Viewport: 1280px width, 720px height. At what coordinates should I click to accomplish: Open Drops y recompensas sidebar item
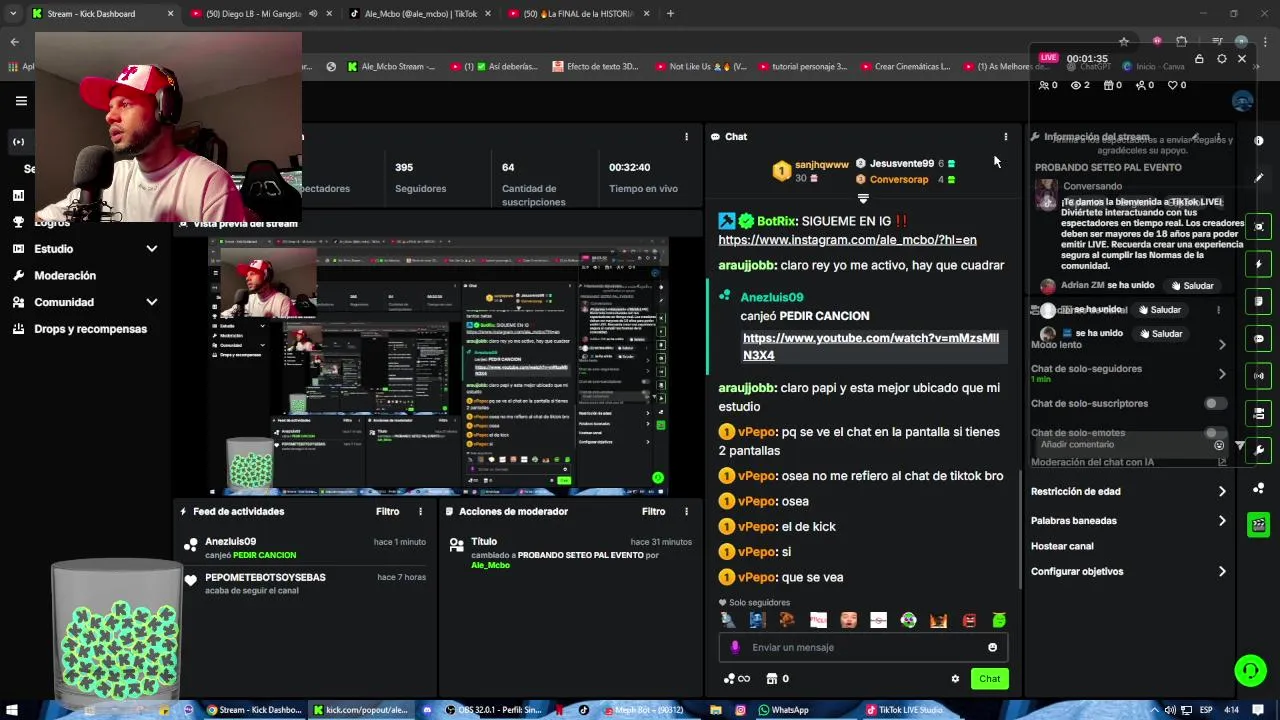[90, 329]
